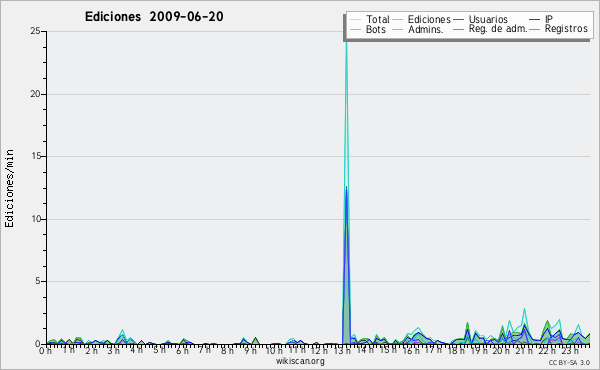The width and height of the screenshot is (600, 370).
Task: Click the y-axis value 25
Action: tap(35, 31)
